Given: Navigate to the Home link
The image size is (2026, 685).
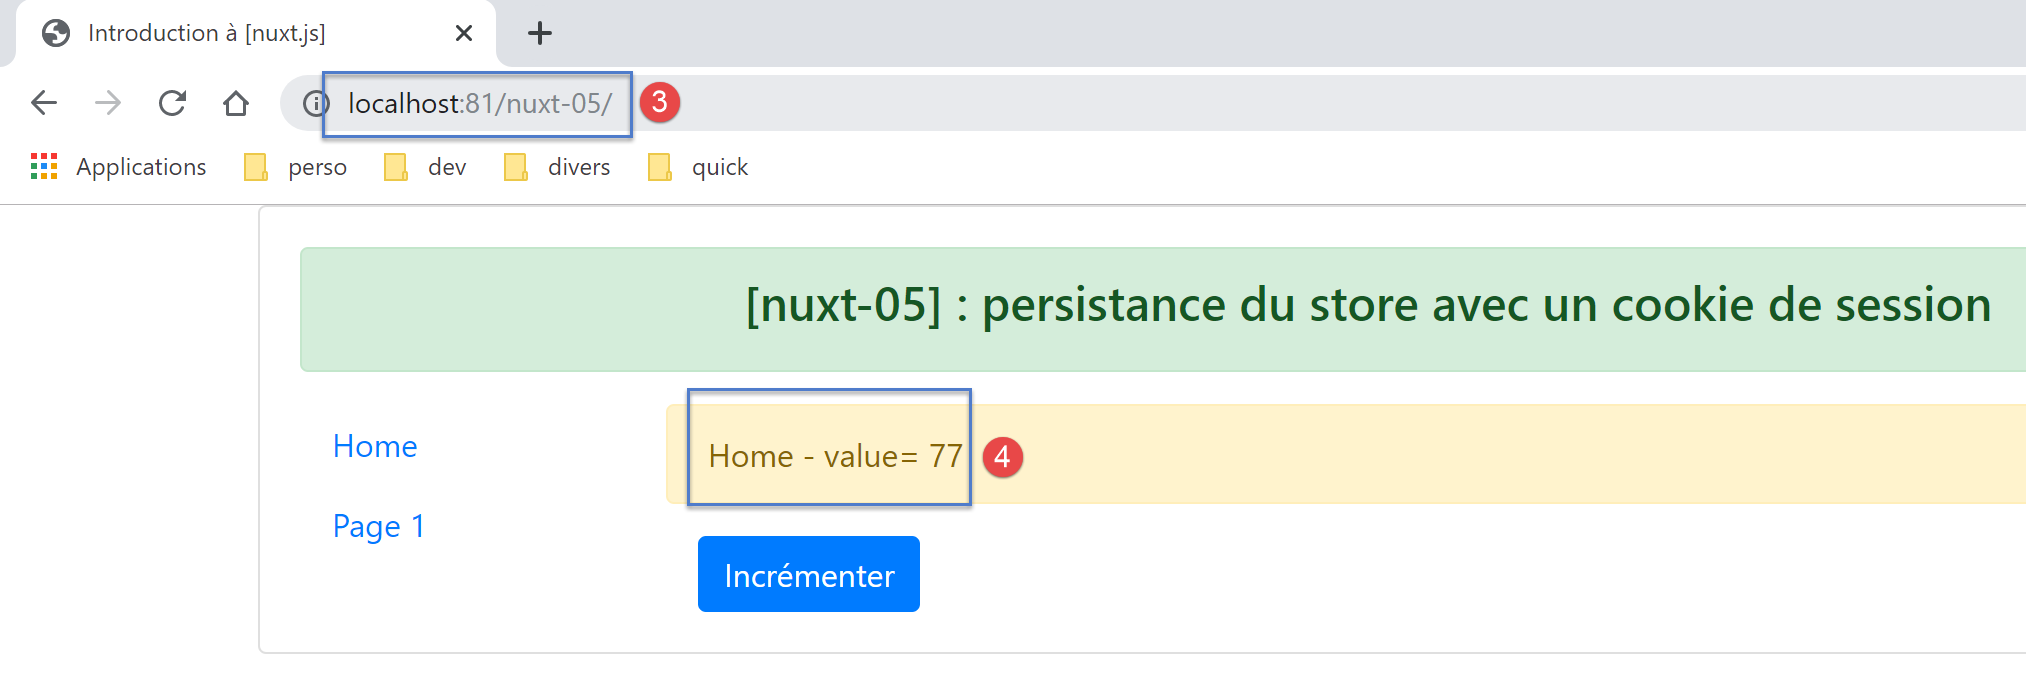Looking at the screenshot, I should click(375, 446).
